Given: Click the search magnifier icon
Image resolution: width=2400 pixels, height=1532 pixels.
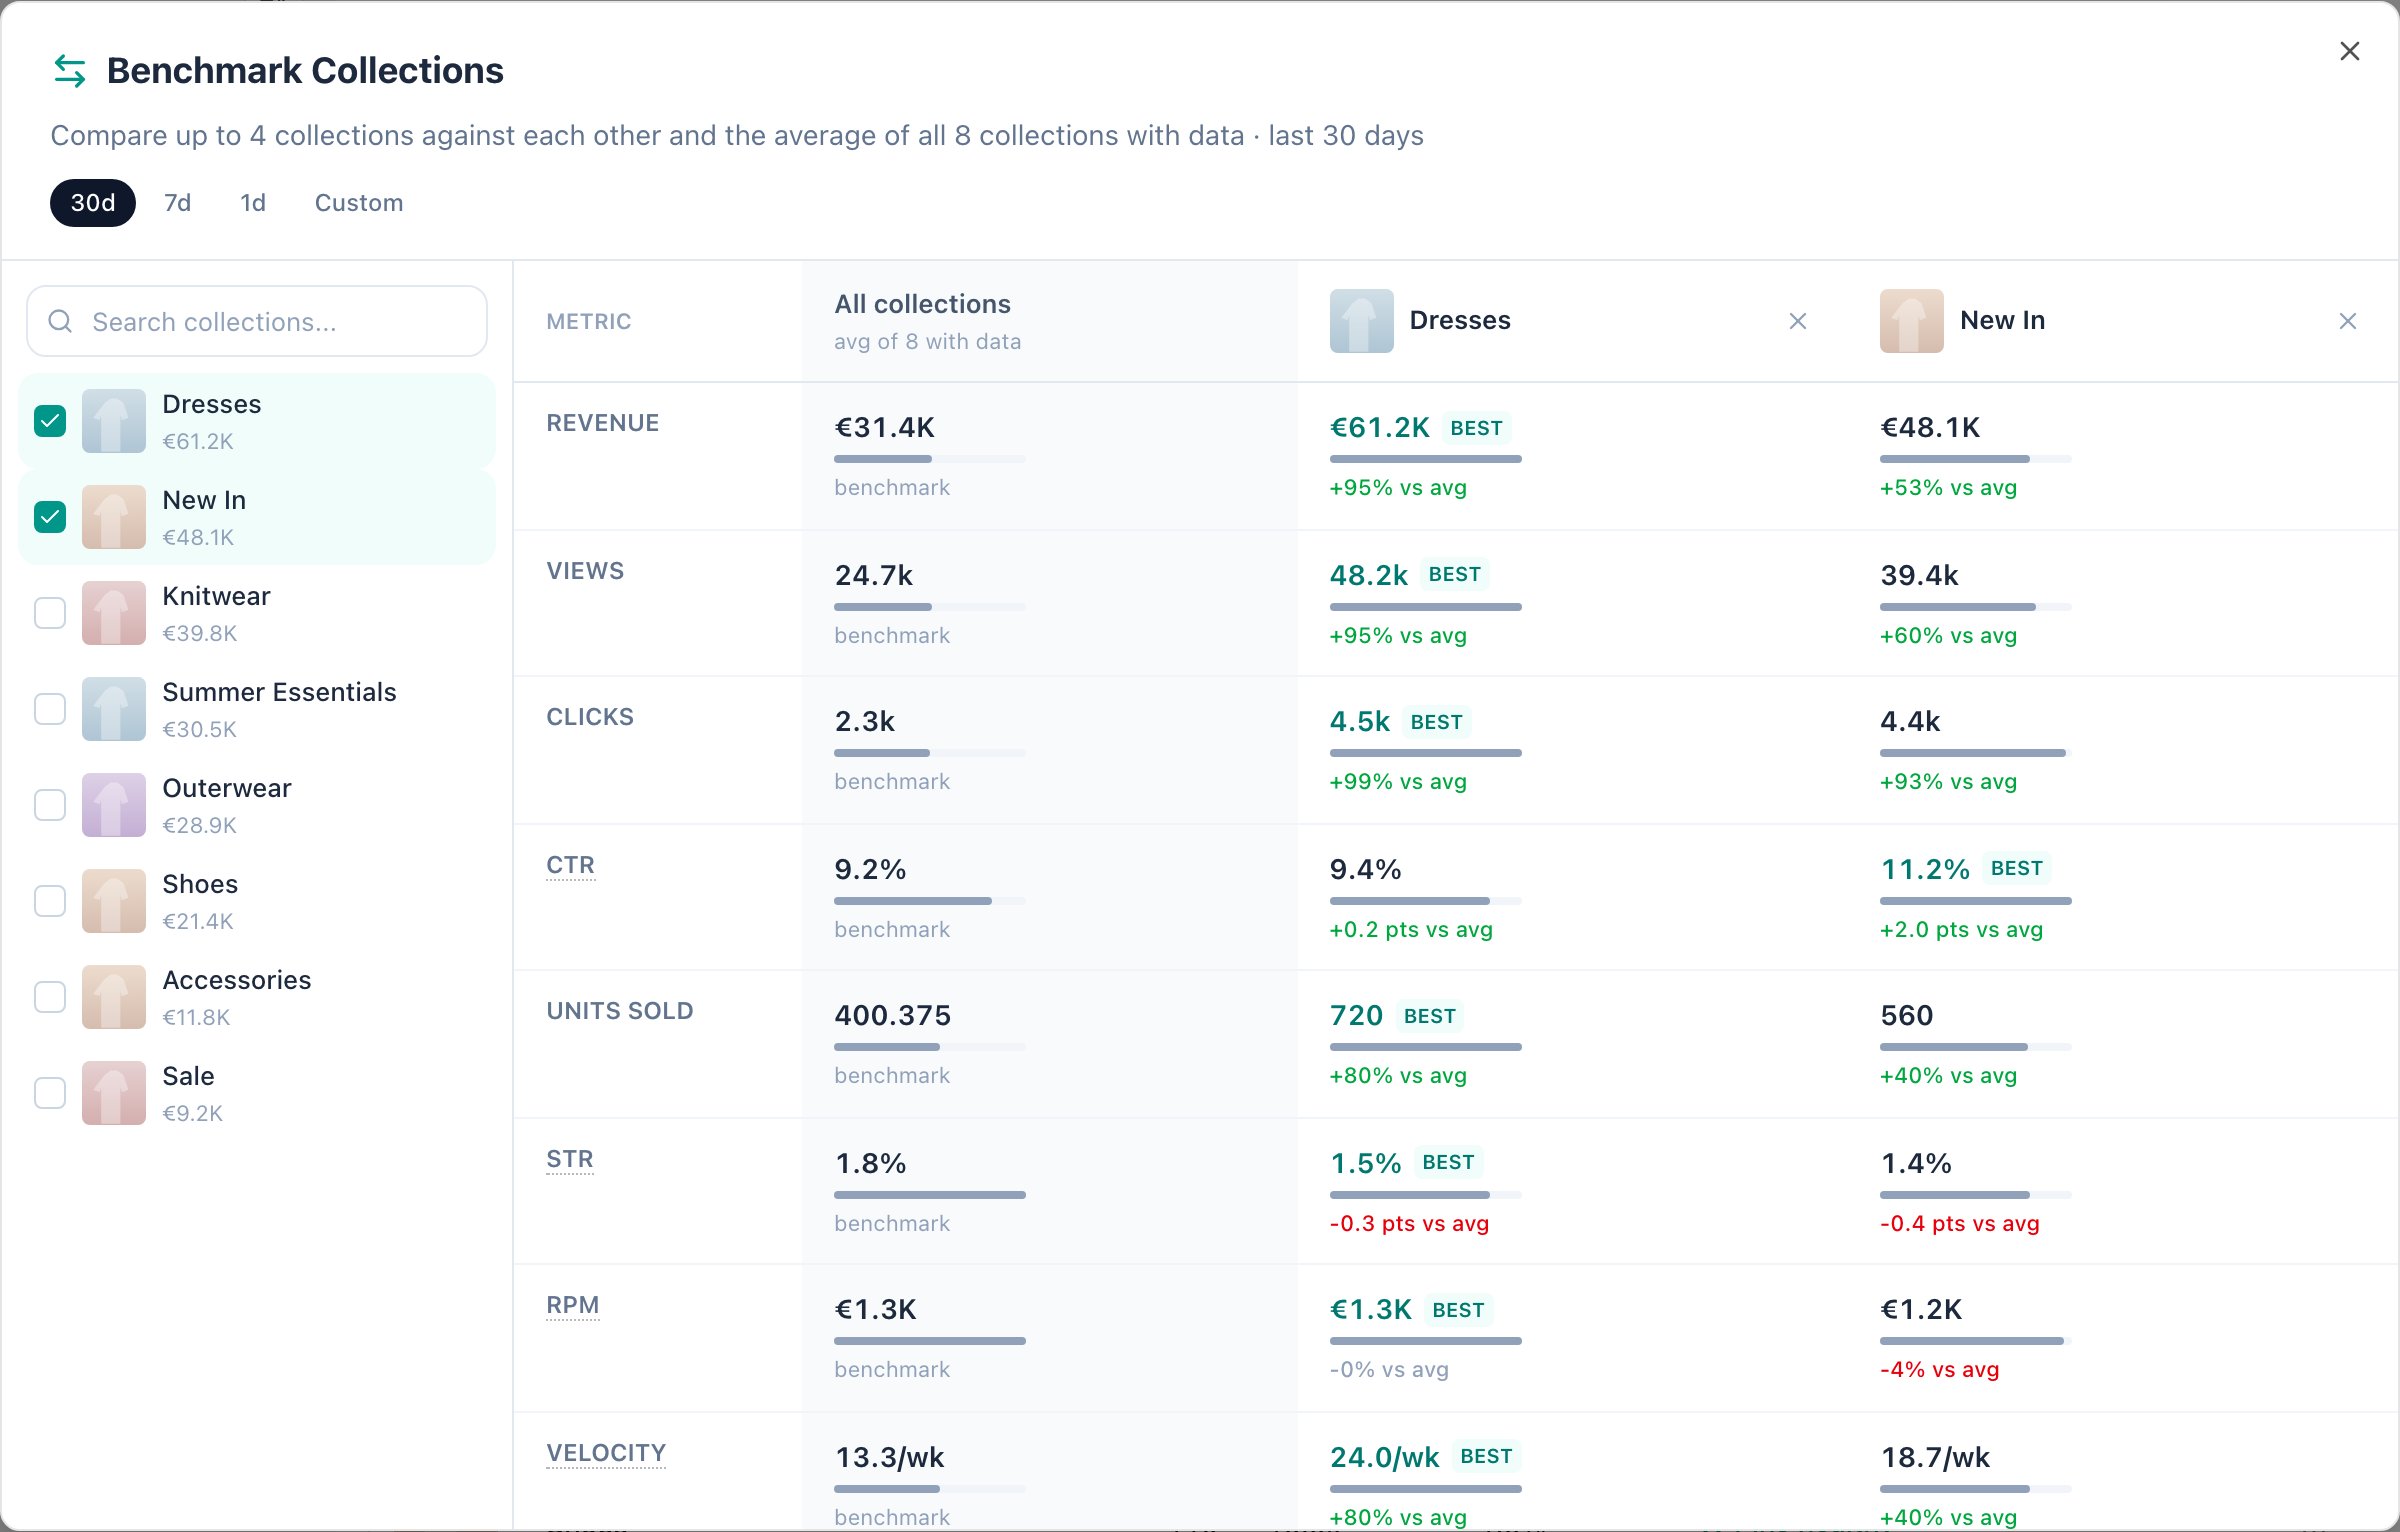Looking at the screenshot, I should 60,321.
